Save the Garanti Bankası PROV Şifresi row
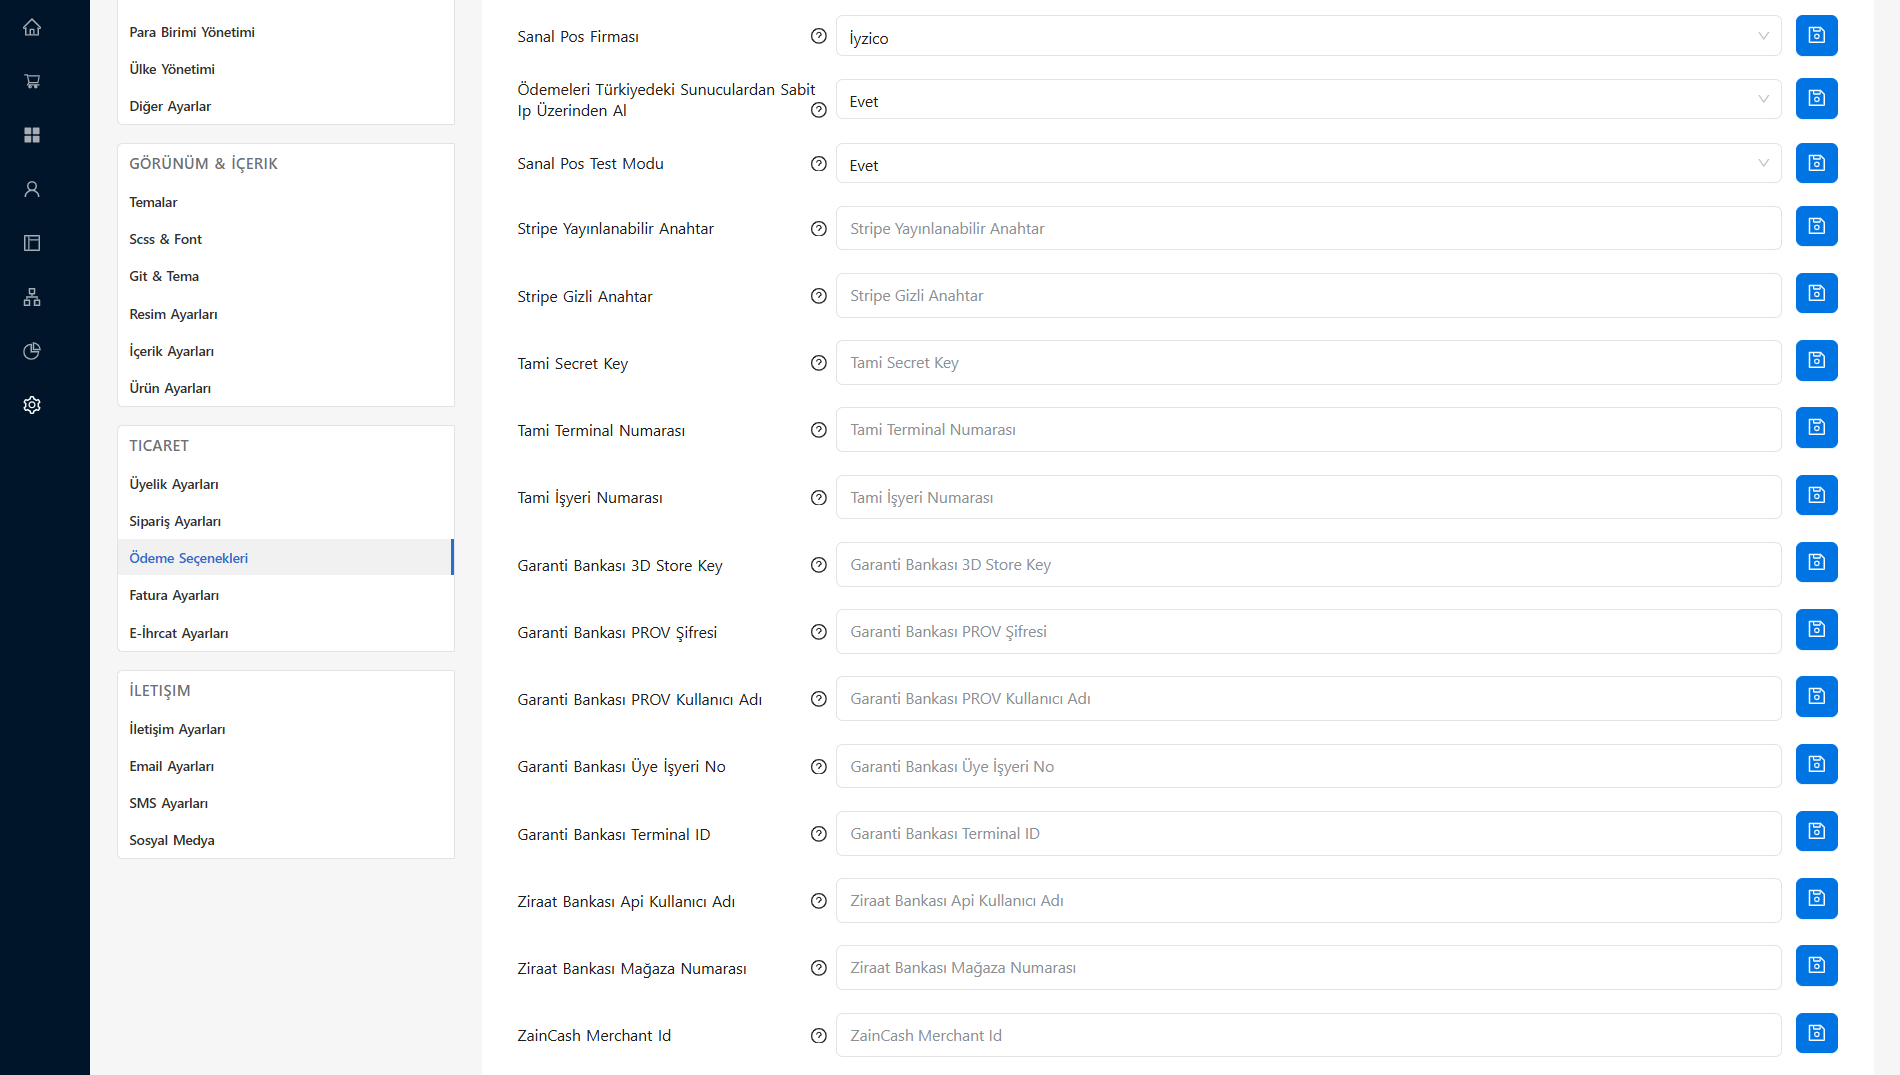The height and width of the screenshot is (1075, 1900). [x=1816, y=629]
